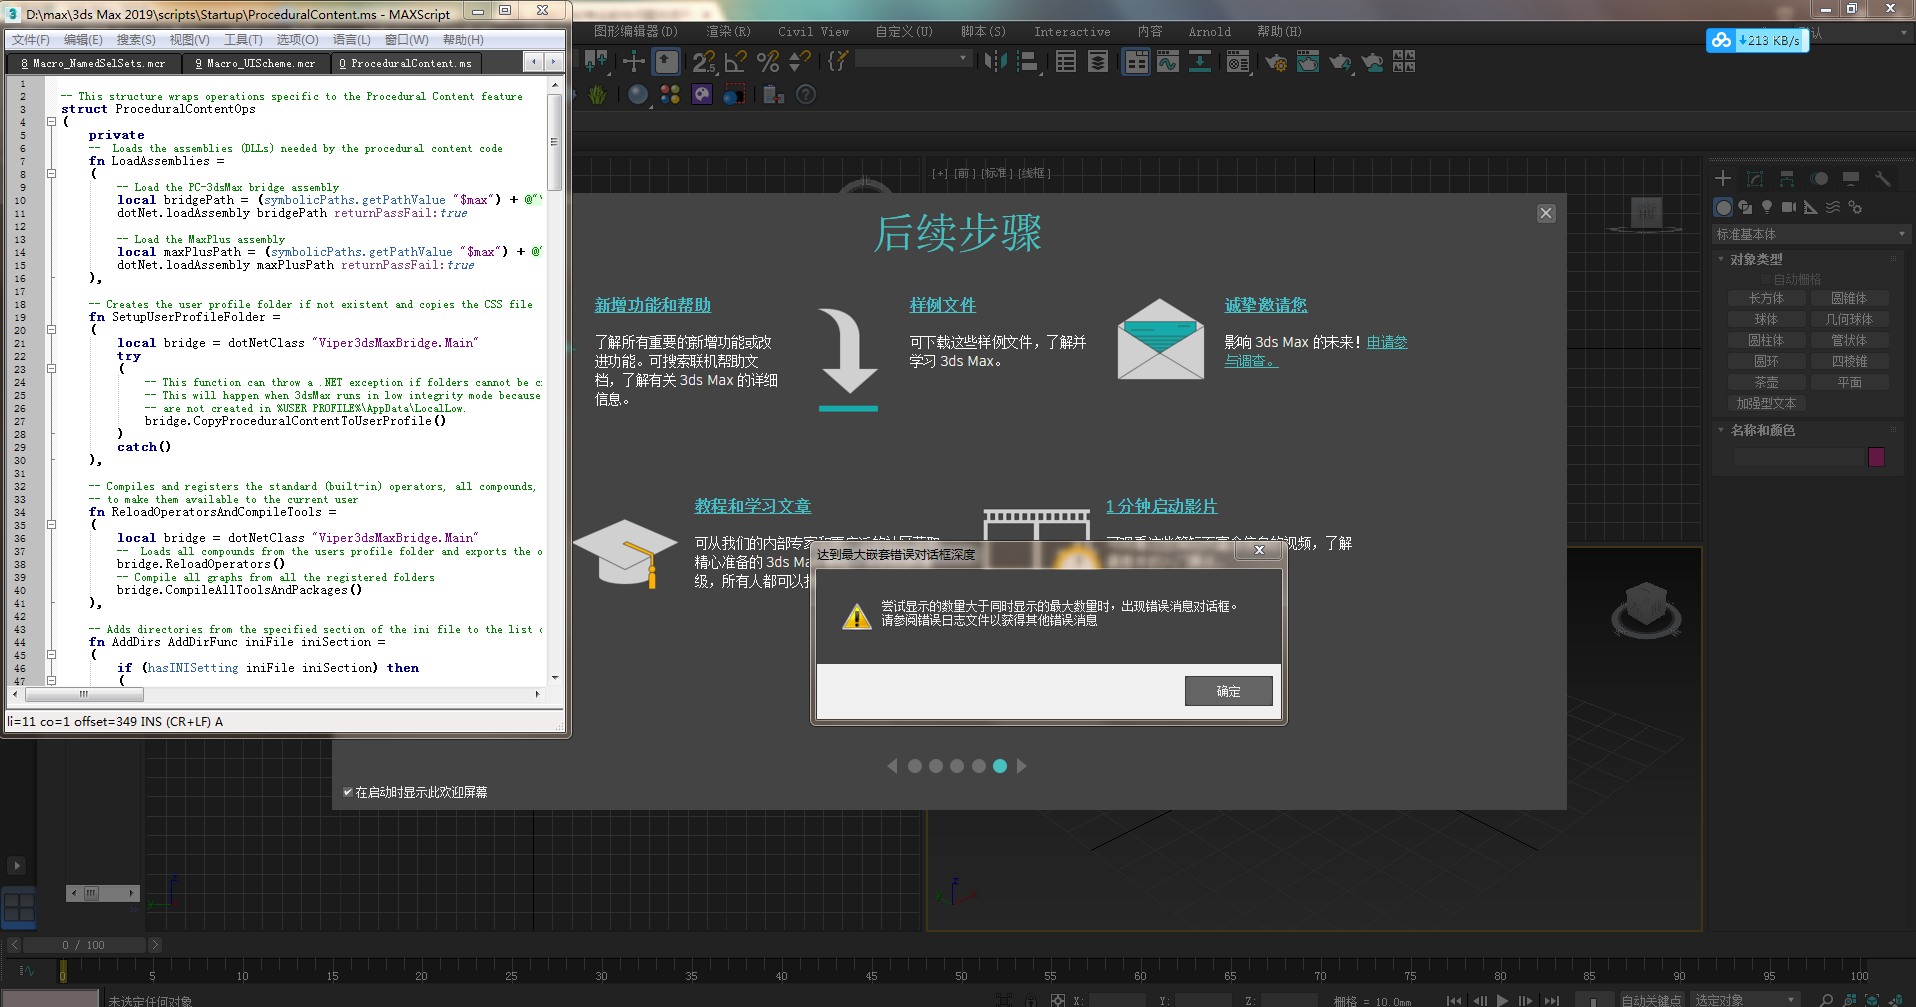Image resolution: width=1916 pixels, height=1007 pixels.
Task: Select the Systems category icon
Action: point(1855,207)
